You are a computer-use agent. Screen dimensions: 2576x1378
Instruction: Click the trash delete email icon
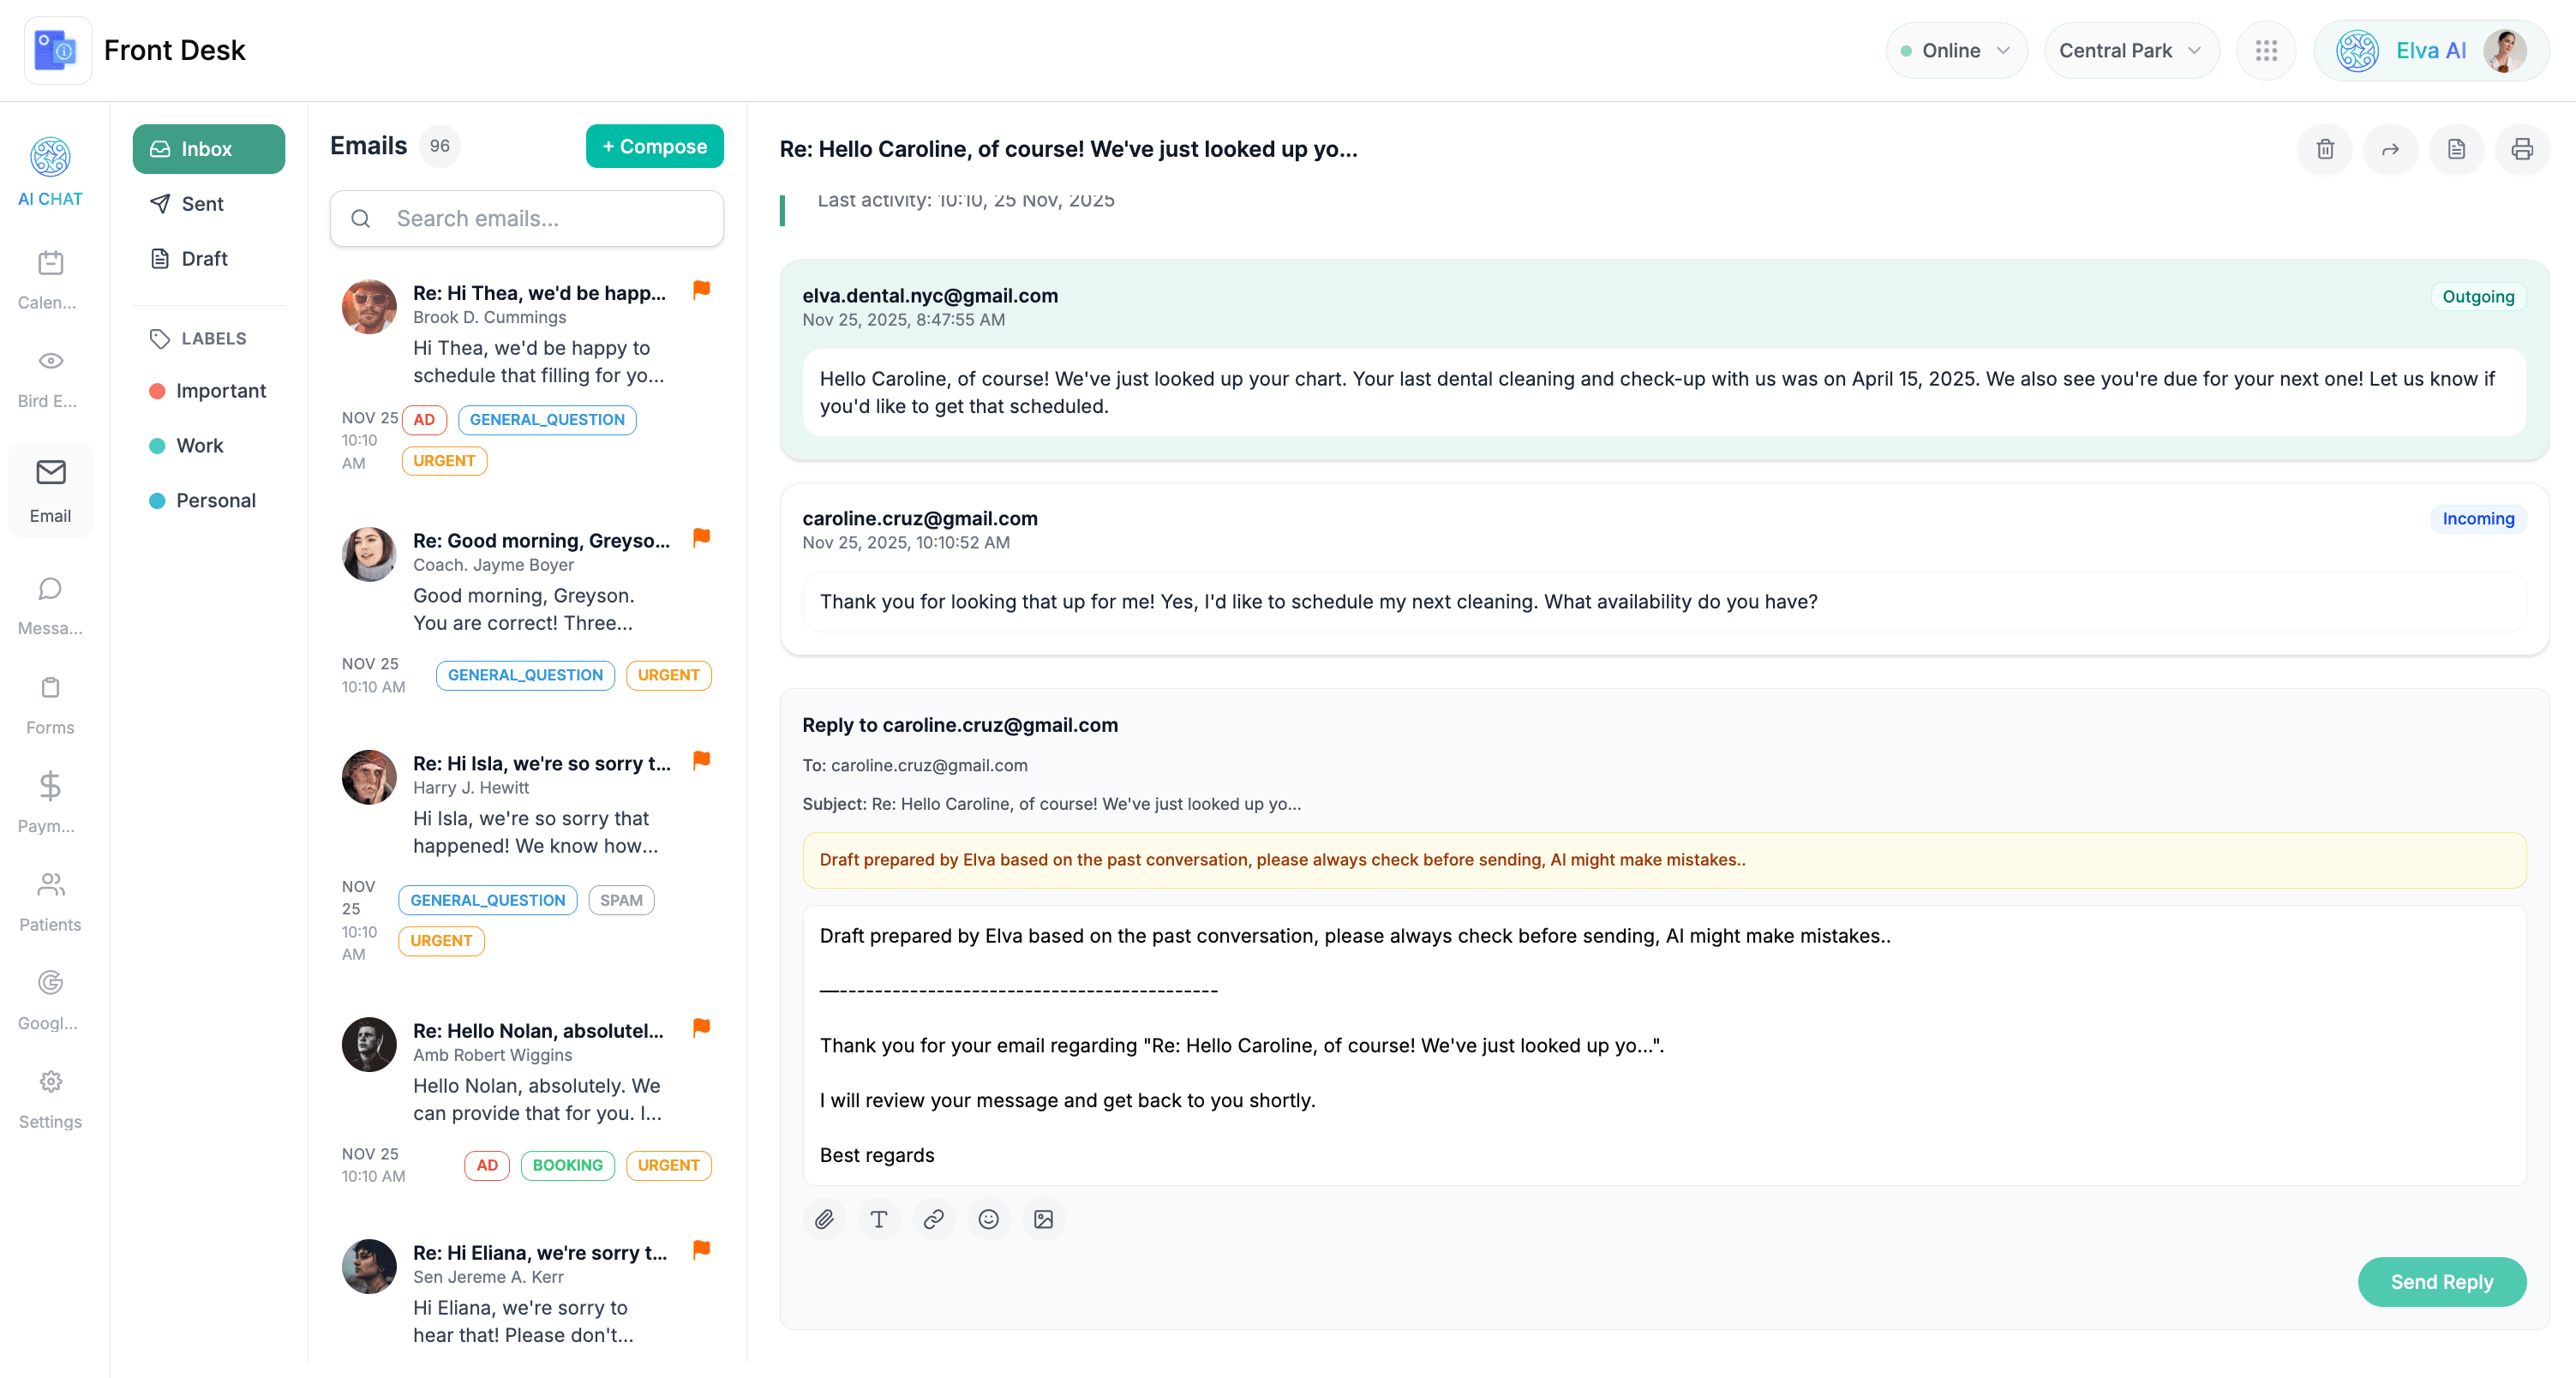click(2325, 149)
